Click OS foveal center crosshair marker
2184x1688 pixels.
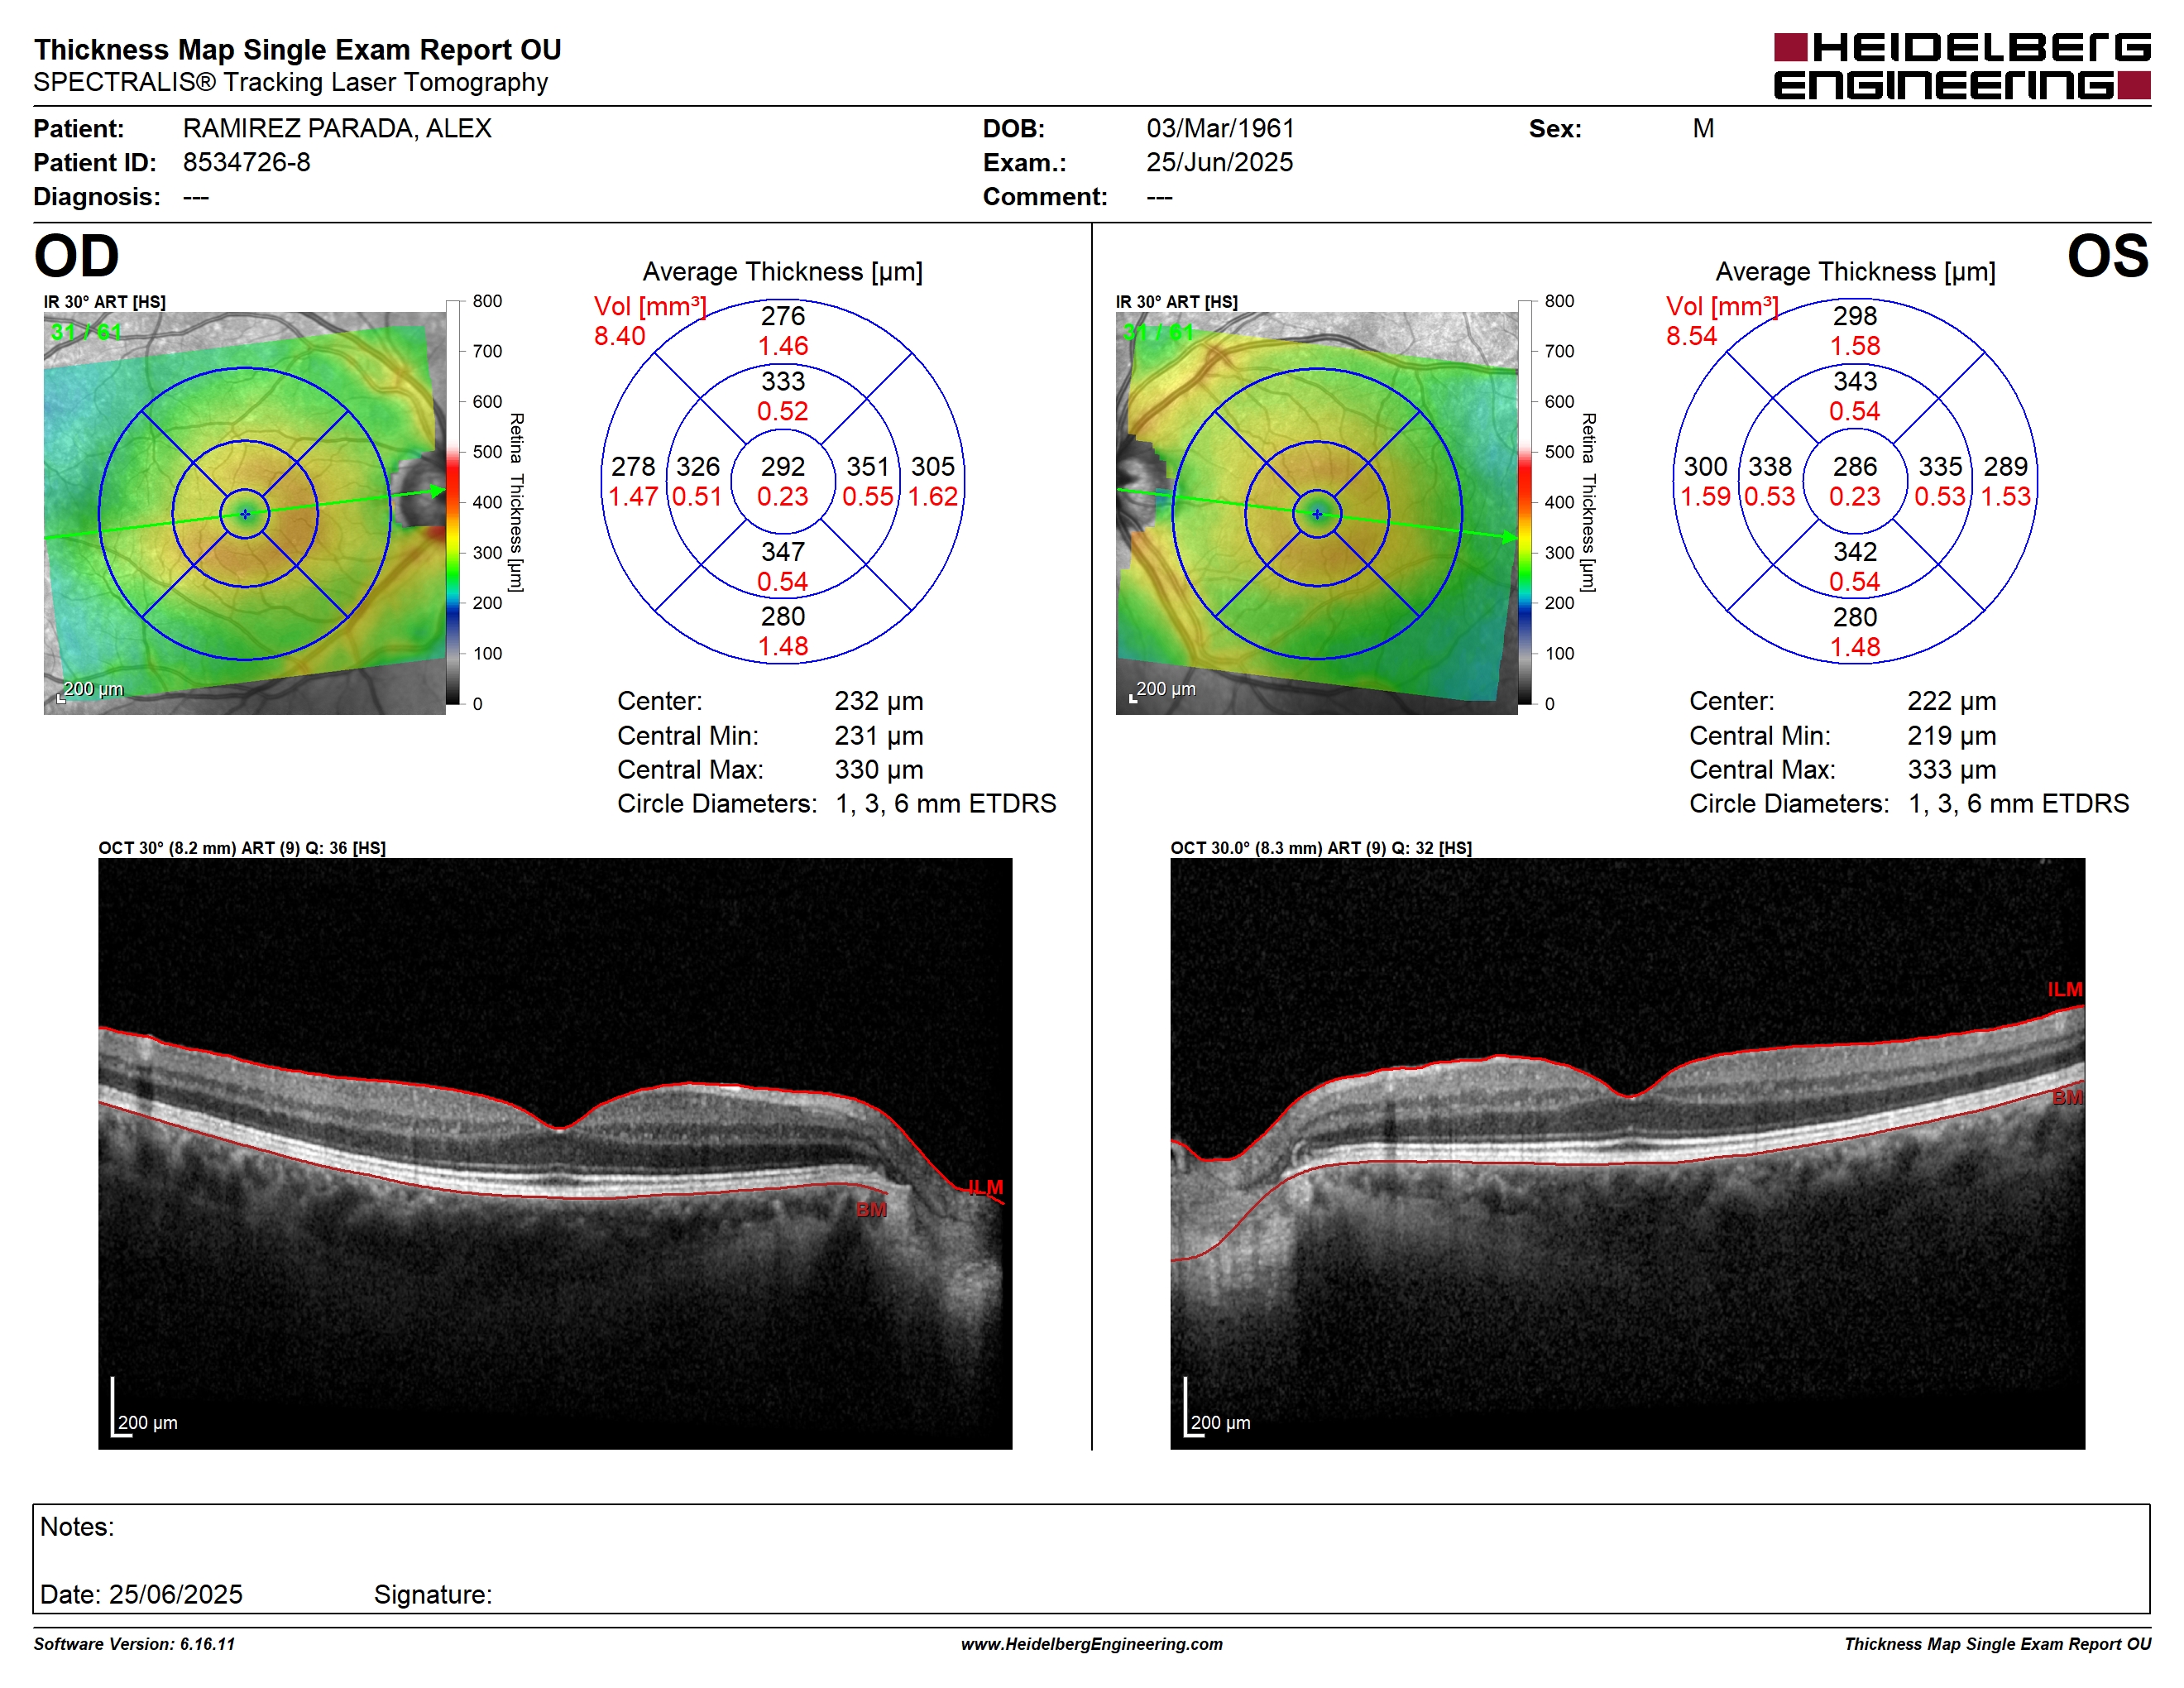[1317, 514]
